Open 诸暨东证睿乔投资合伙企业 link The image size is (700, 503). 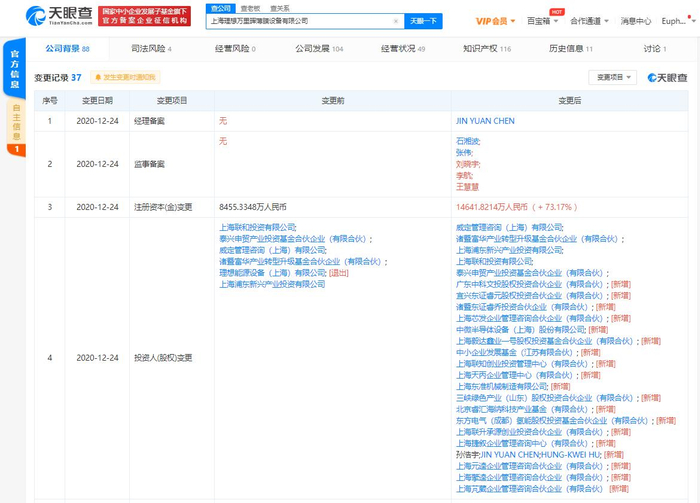pyautogui.click(x=521, y=307)
